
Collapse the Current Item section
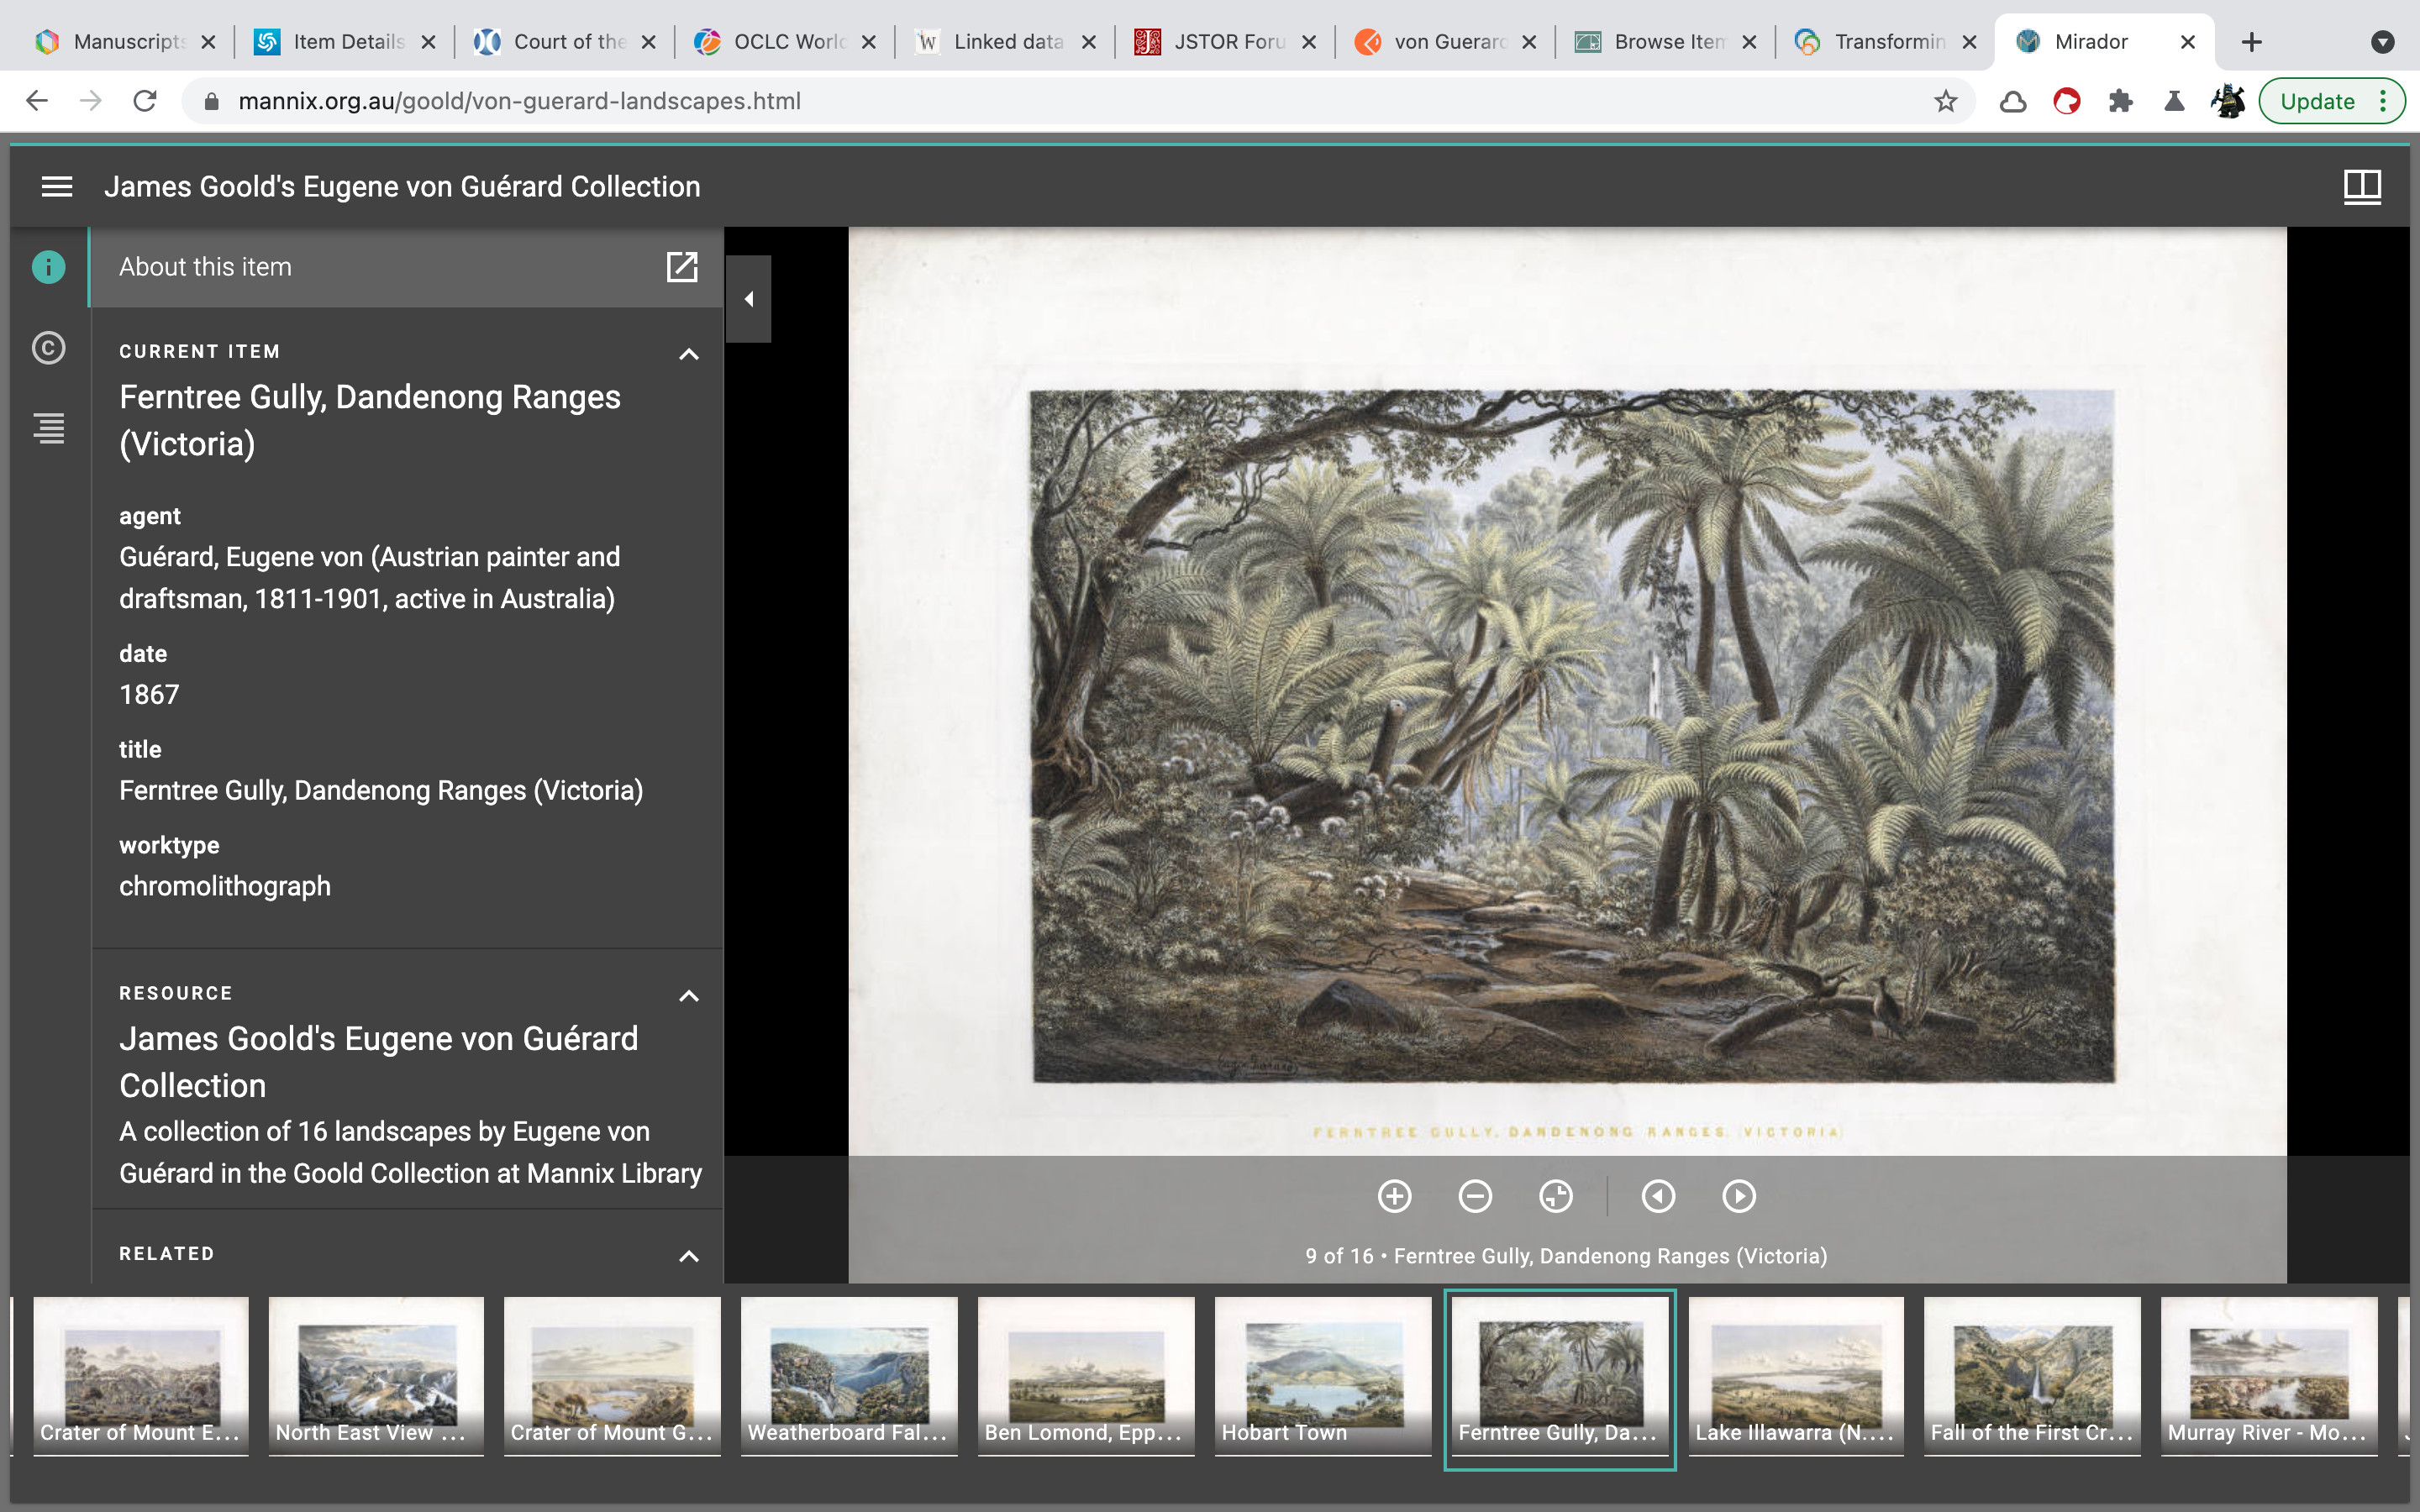[x=689, y=354]
